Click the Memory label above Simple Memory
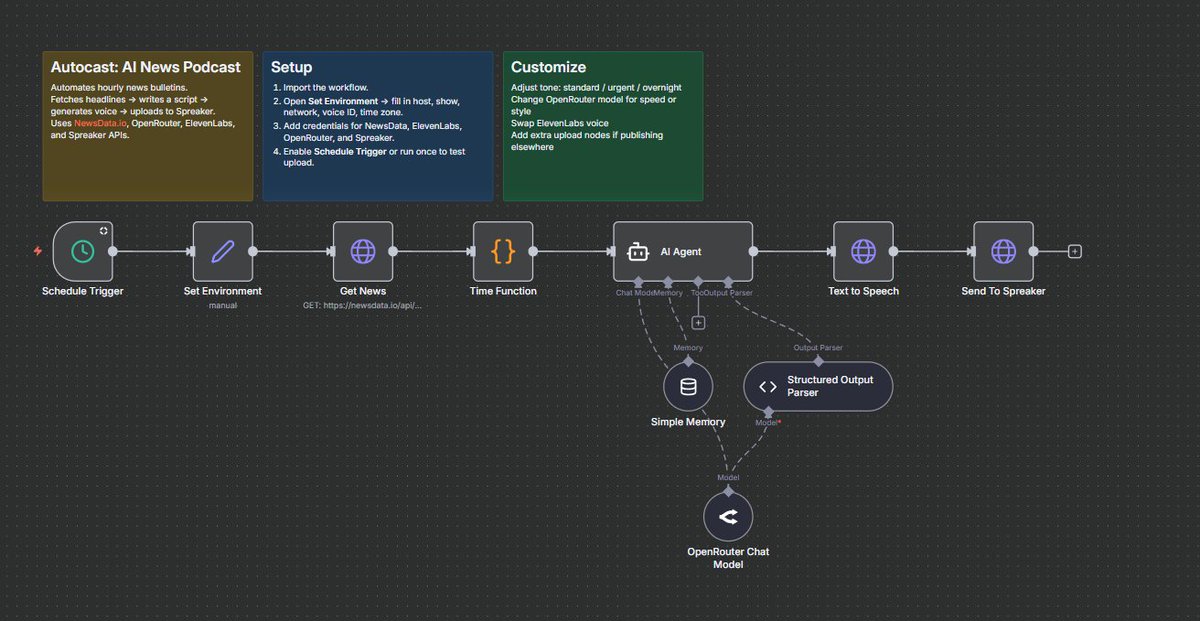 688,348
